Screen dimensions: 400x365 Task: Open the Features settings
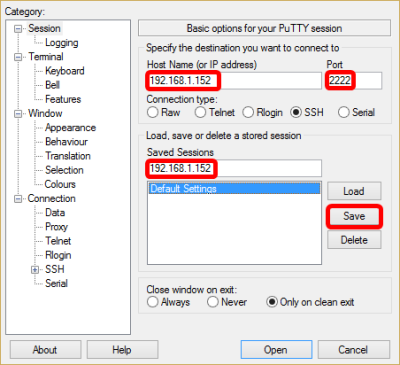point(63,99)
